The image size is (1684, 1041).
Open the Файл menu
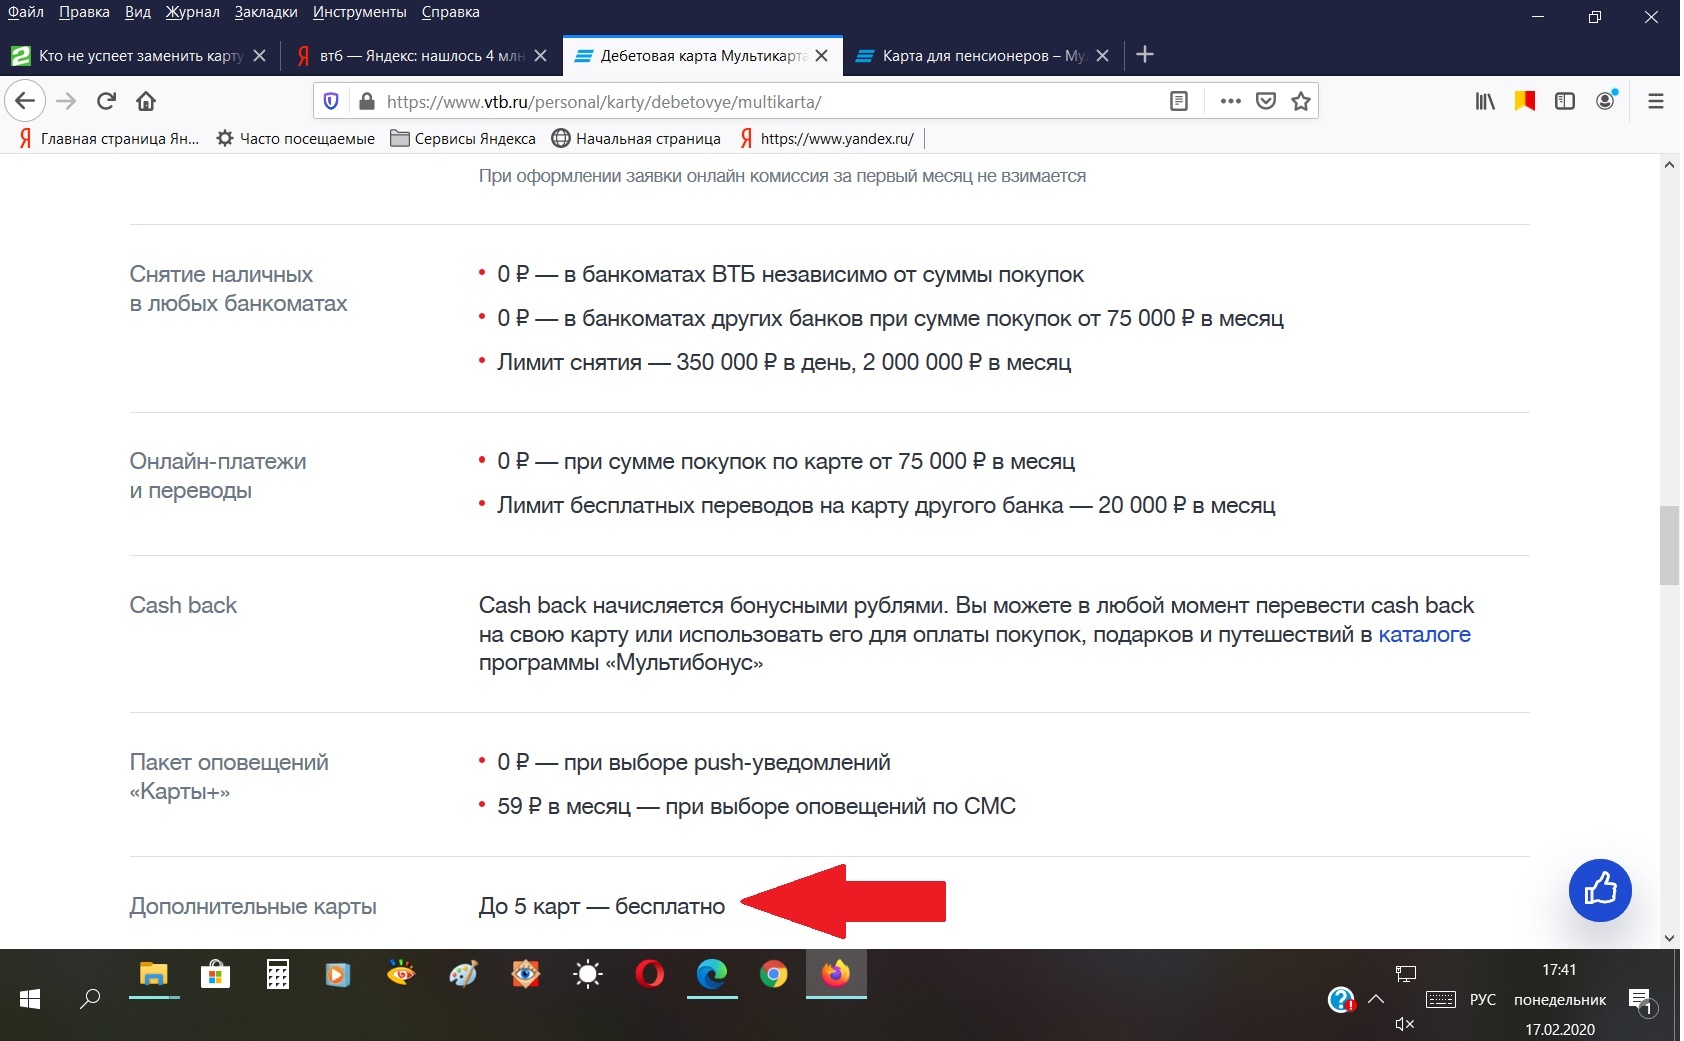point(26,12)
